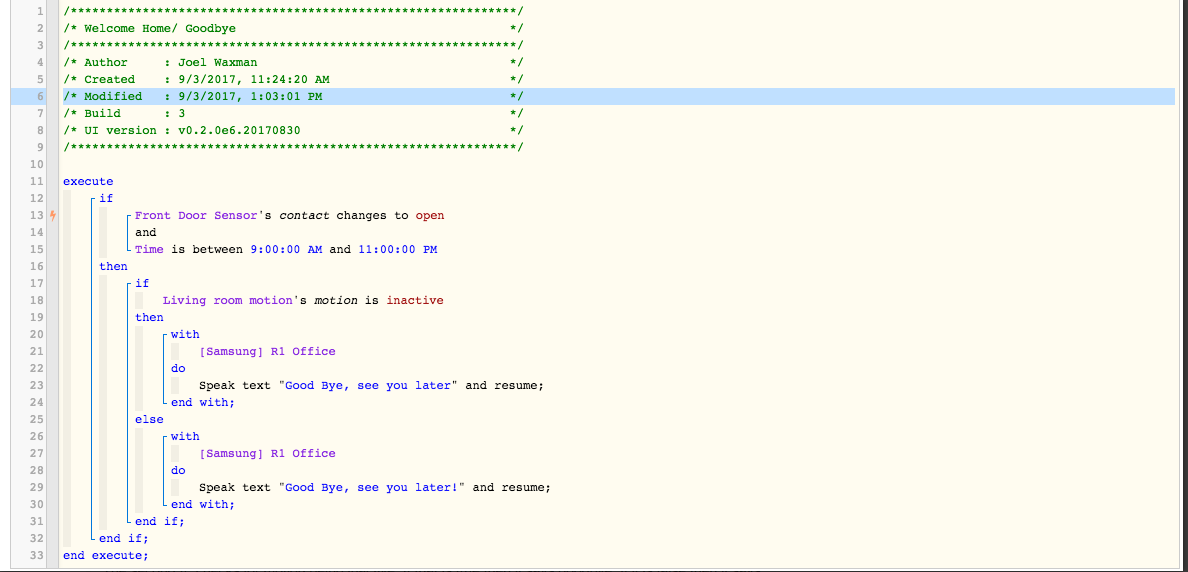Click the 'and' operator on line 14
Screen dimensions: 1188x572
[x=145, y=233]
